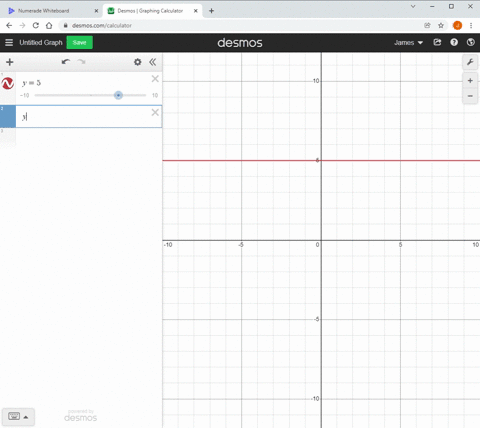480x428 pixels.
Task: Click the desmos logo in header
Action: [240, 43]
